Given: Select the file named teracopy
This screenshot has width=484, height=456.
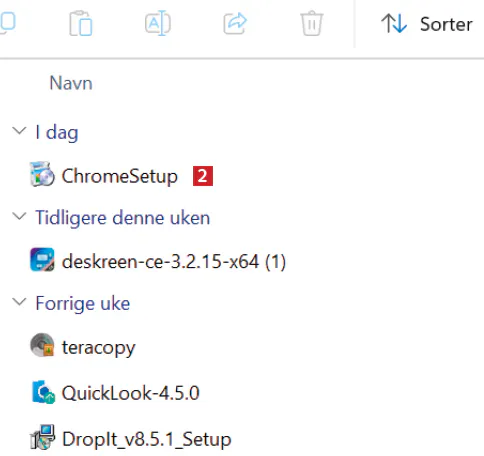Looking at the screenshot, I should click(x=99, y=348).
